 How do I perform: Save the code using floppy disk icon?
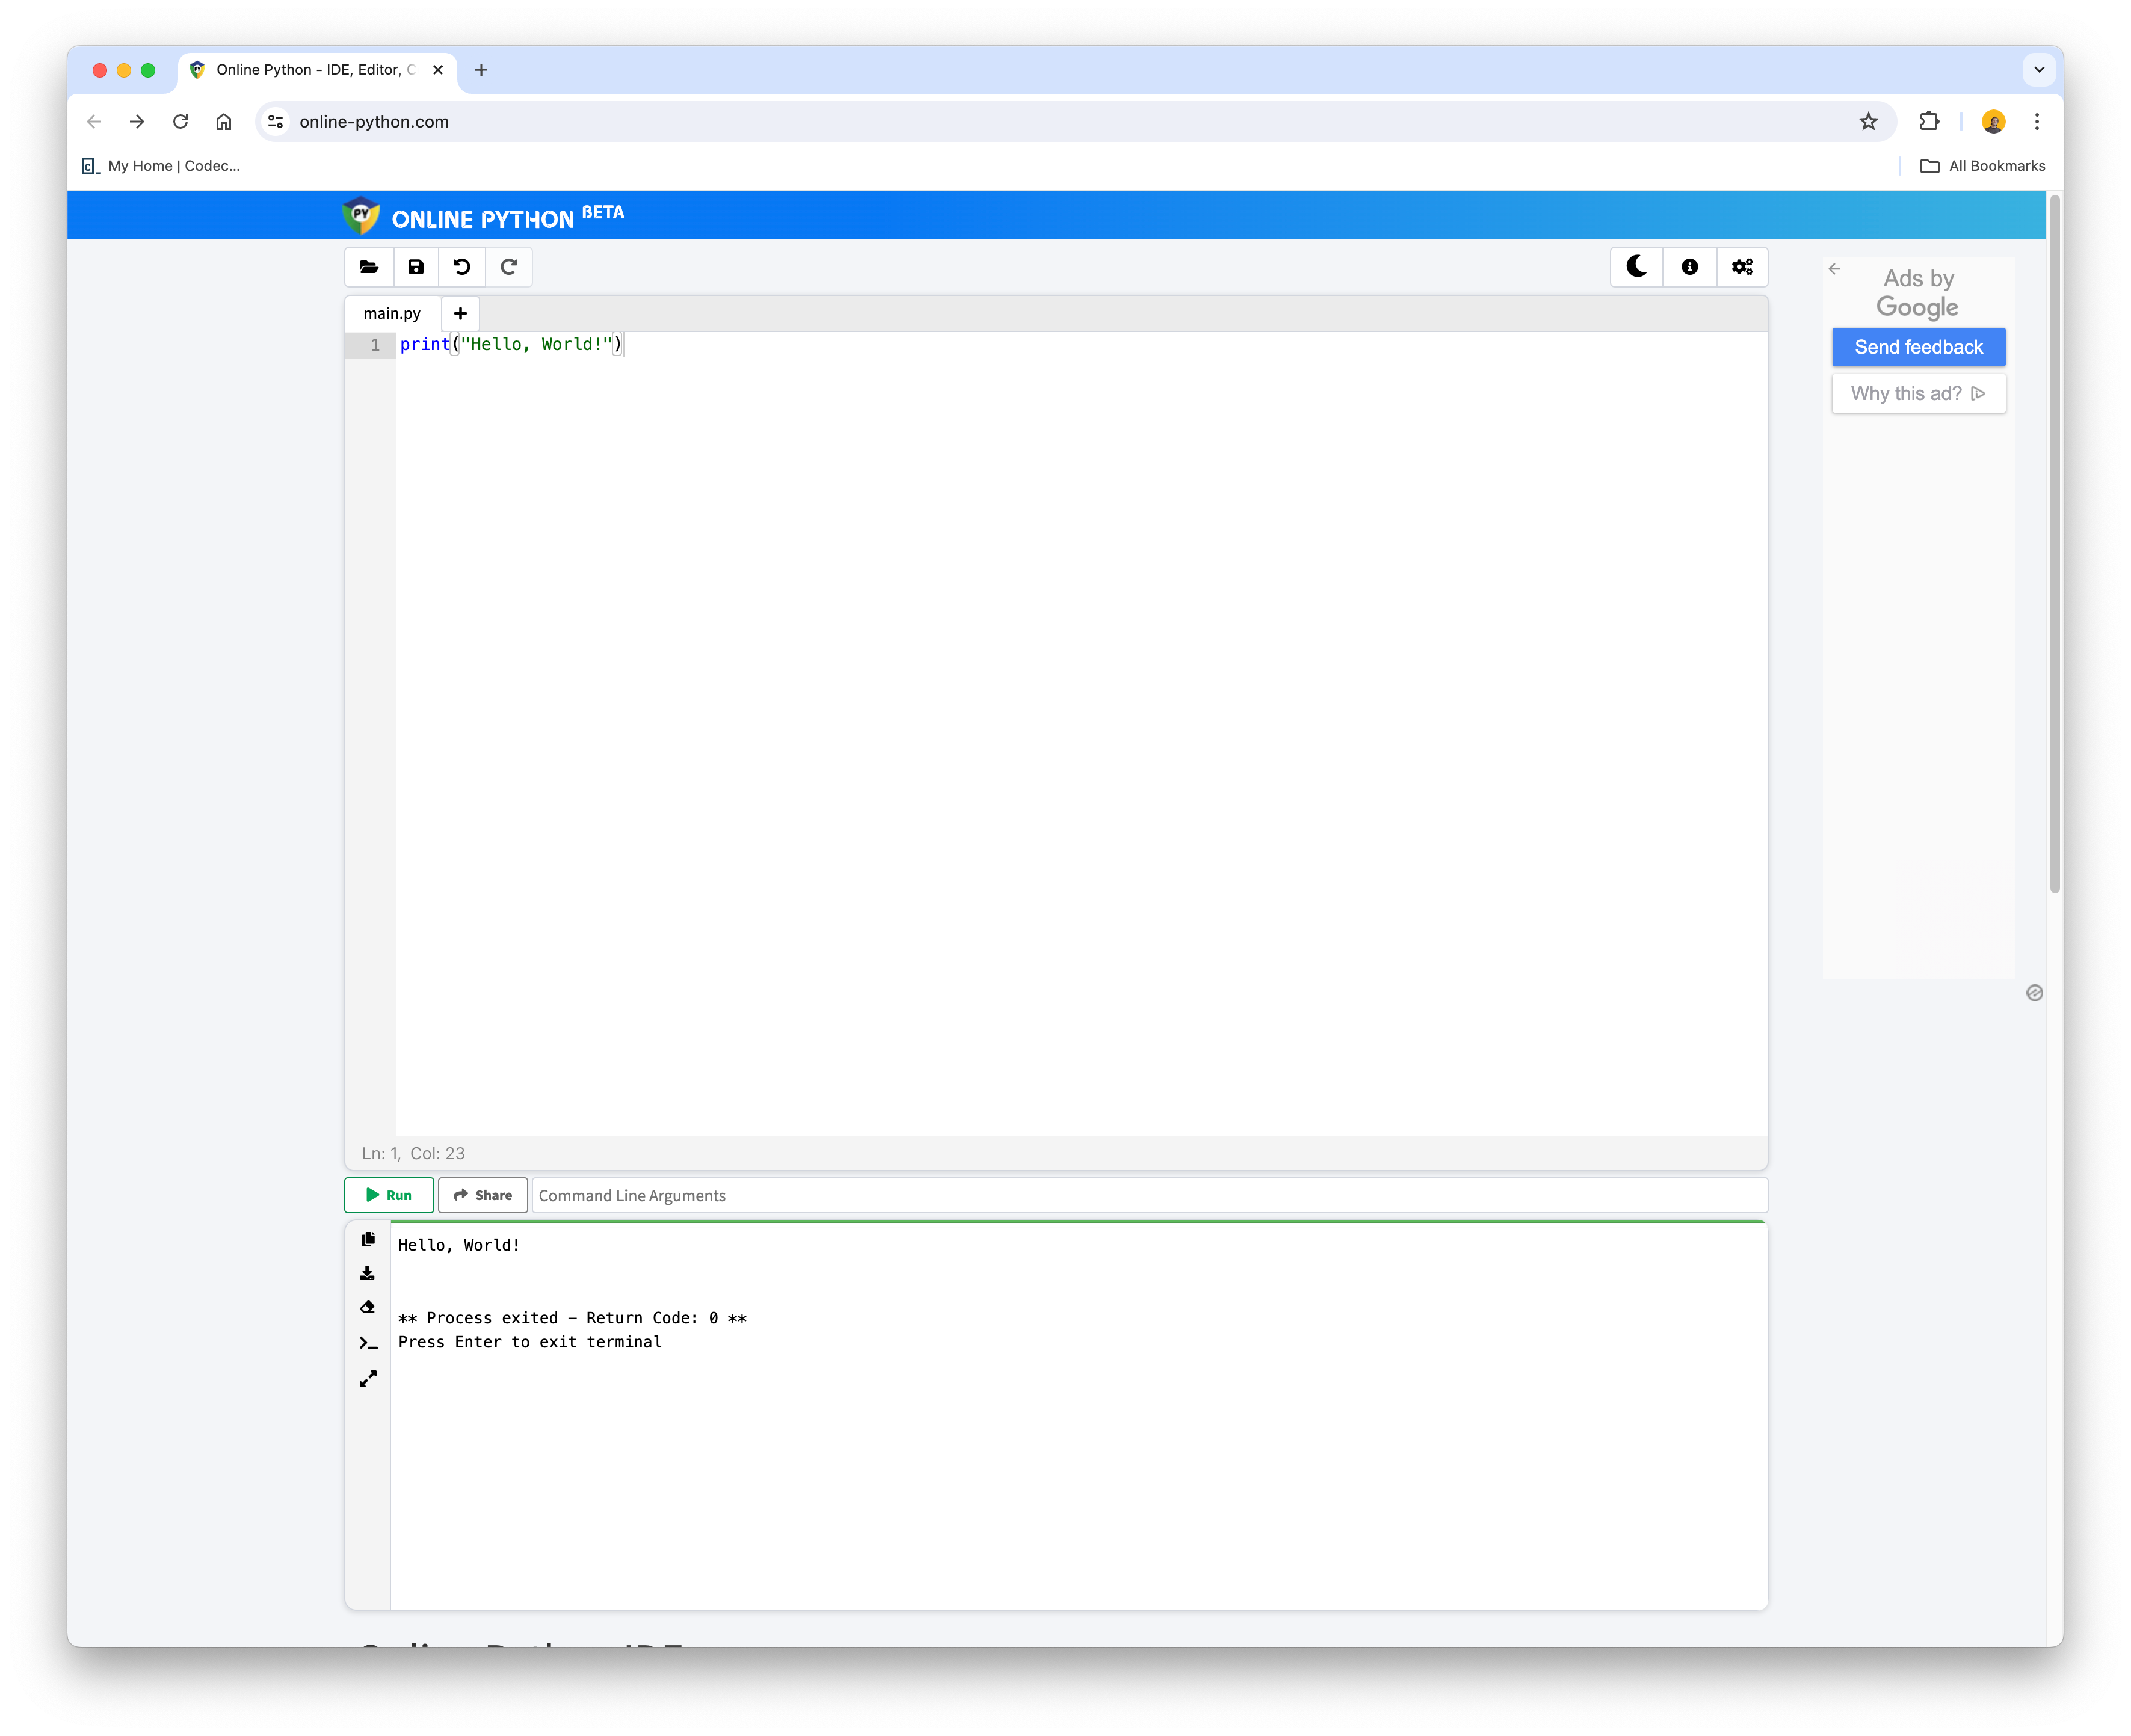pos(416,267)
